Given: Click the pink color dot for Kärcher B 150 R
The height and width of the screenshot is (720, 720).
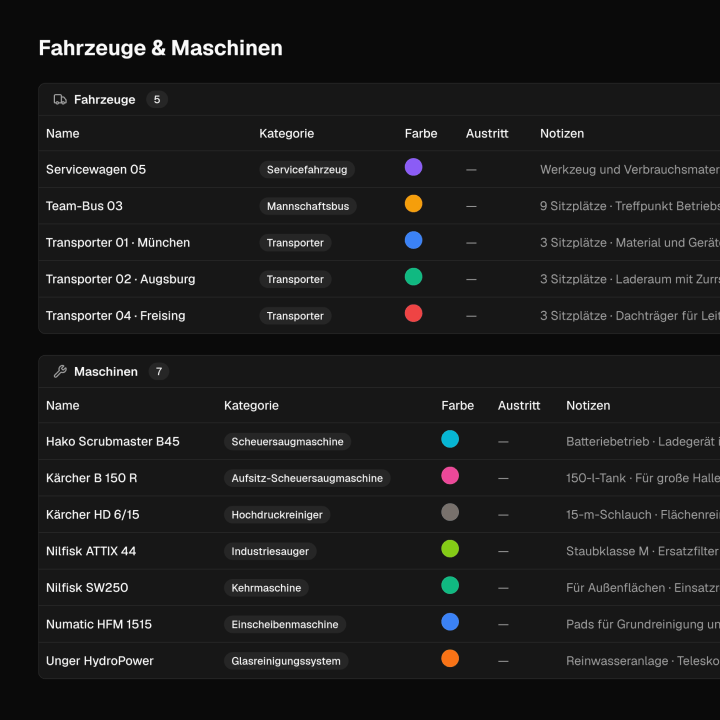Looking at the screenshot, I should [450, 476].
